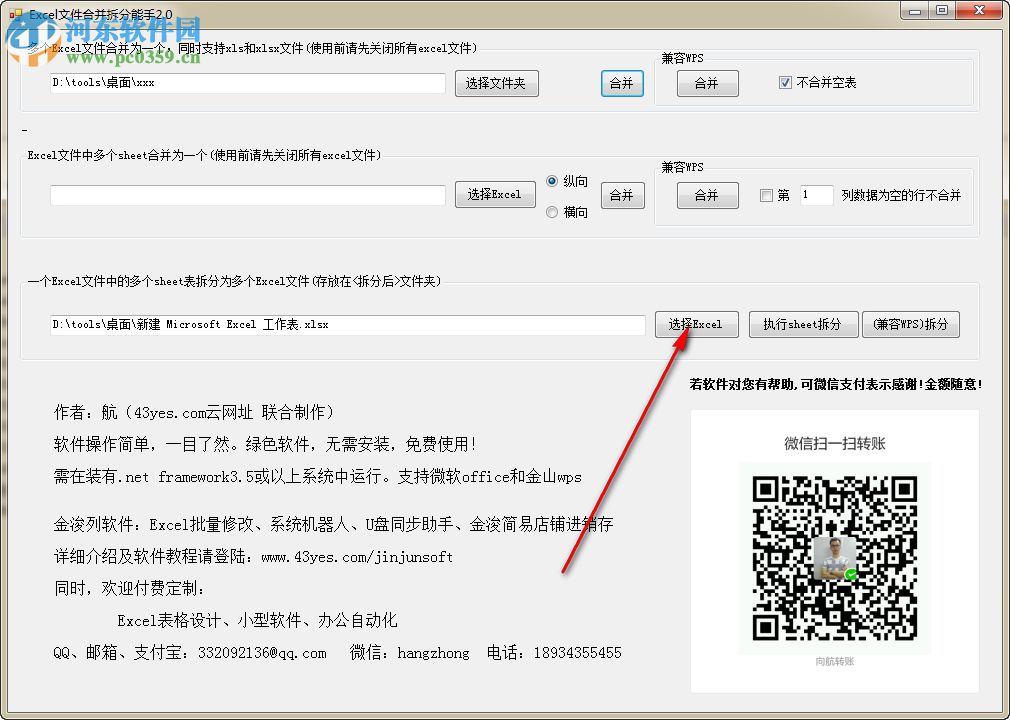Click the 选择文件夹 button
Viewport: 1010px width, 720px height.
496,83
